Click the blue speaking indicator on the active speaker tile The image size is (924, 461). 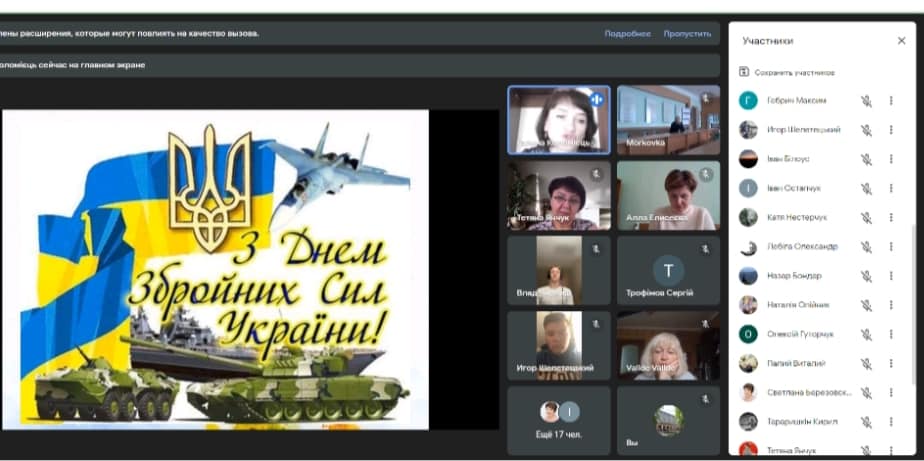(x=596, y=100)
